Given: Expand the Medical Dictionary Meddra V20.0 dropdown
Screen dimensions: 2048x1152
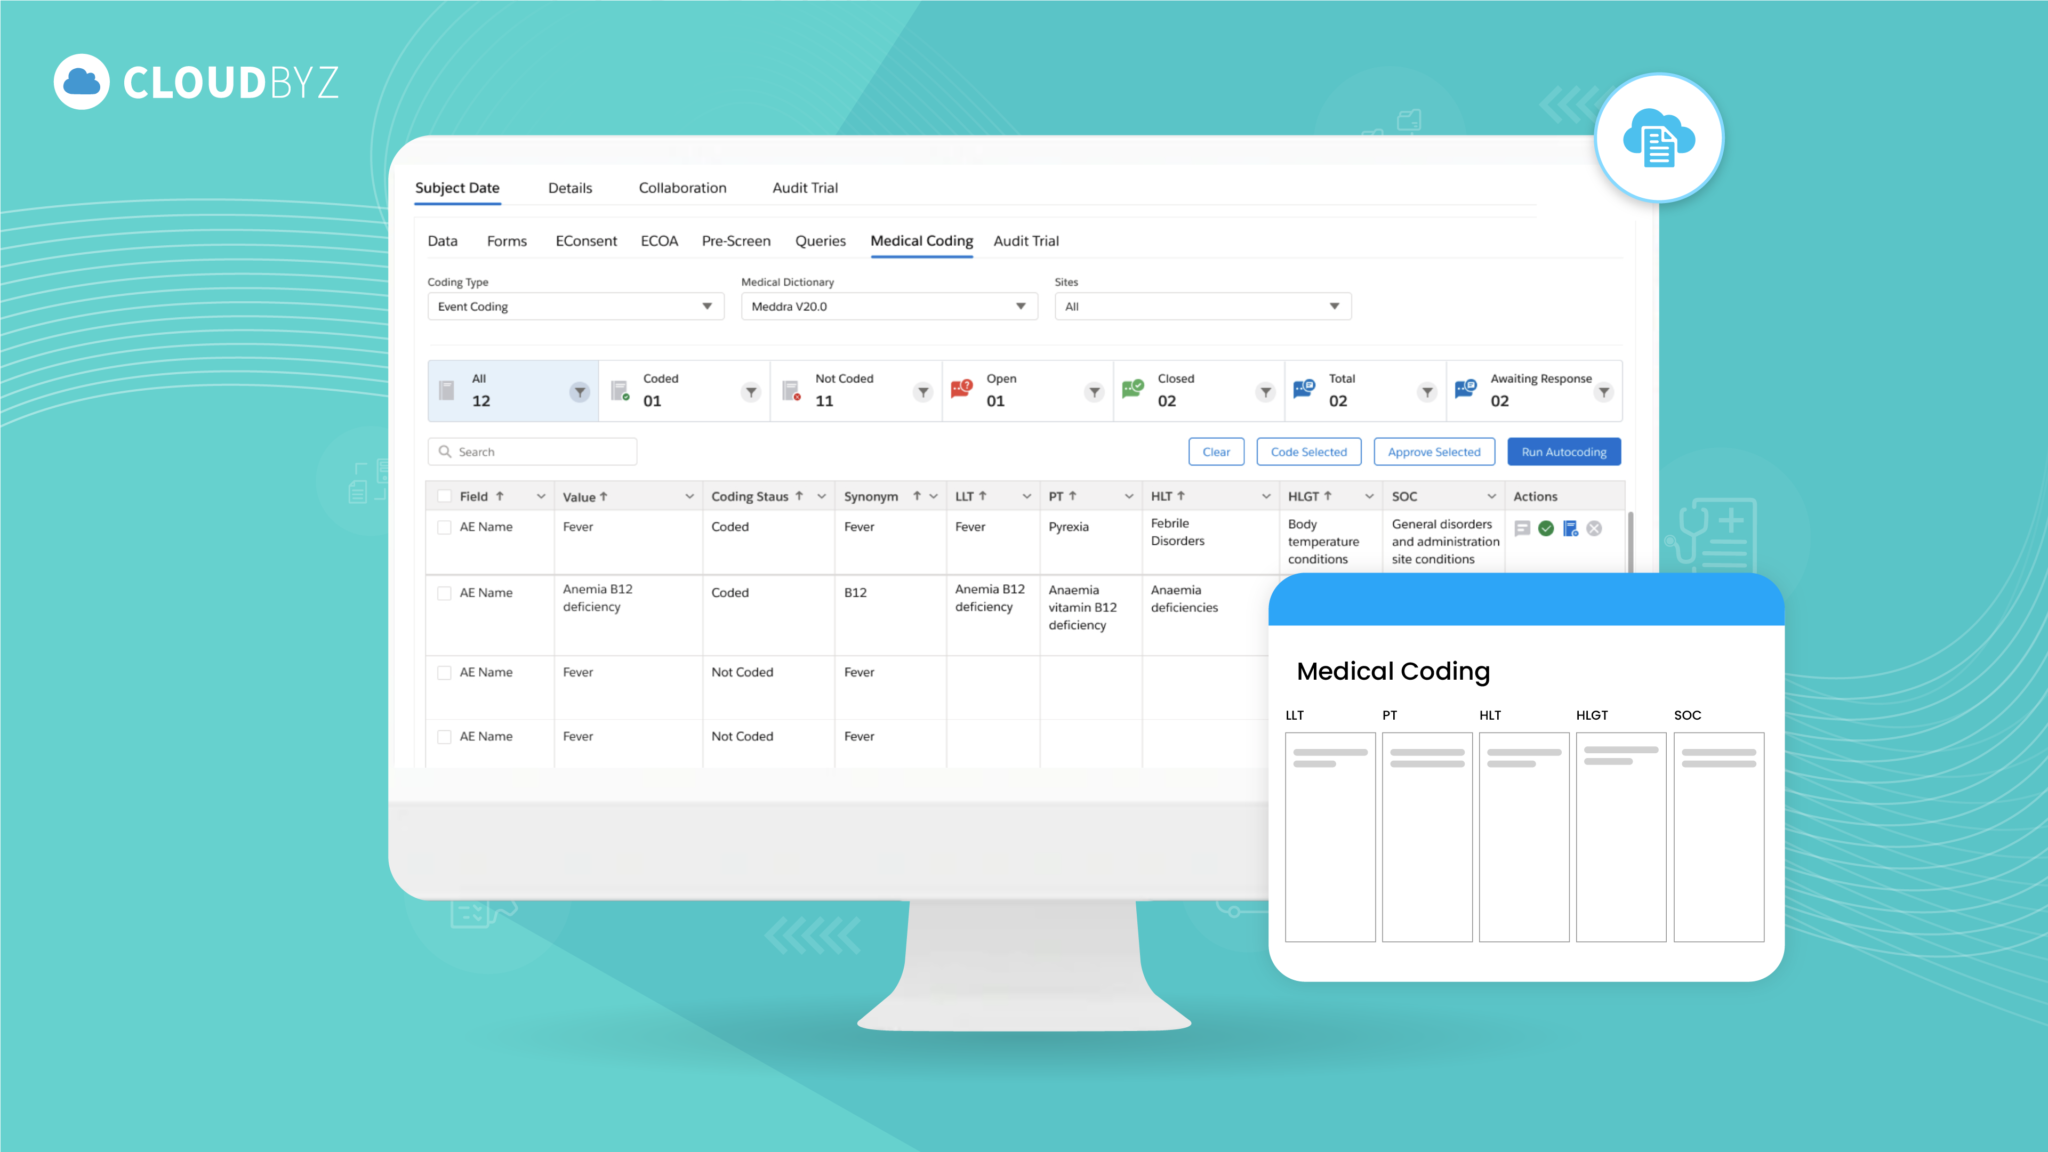Looking at the screenshot, I should [889, 306].
